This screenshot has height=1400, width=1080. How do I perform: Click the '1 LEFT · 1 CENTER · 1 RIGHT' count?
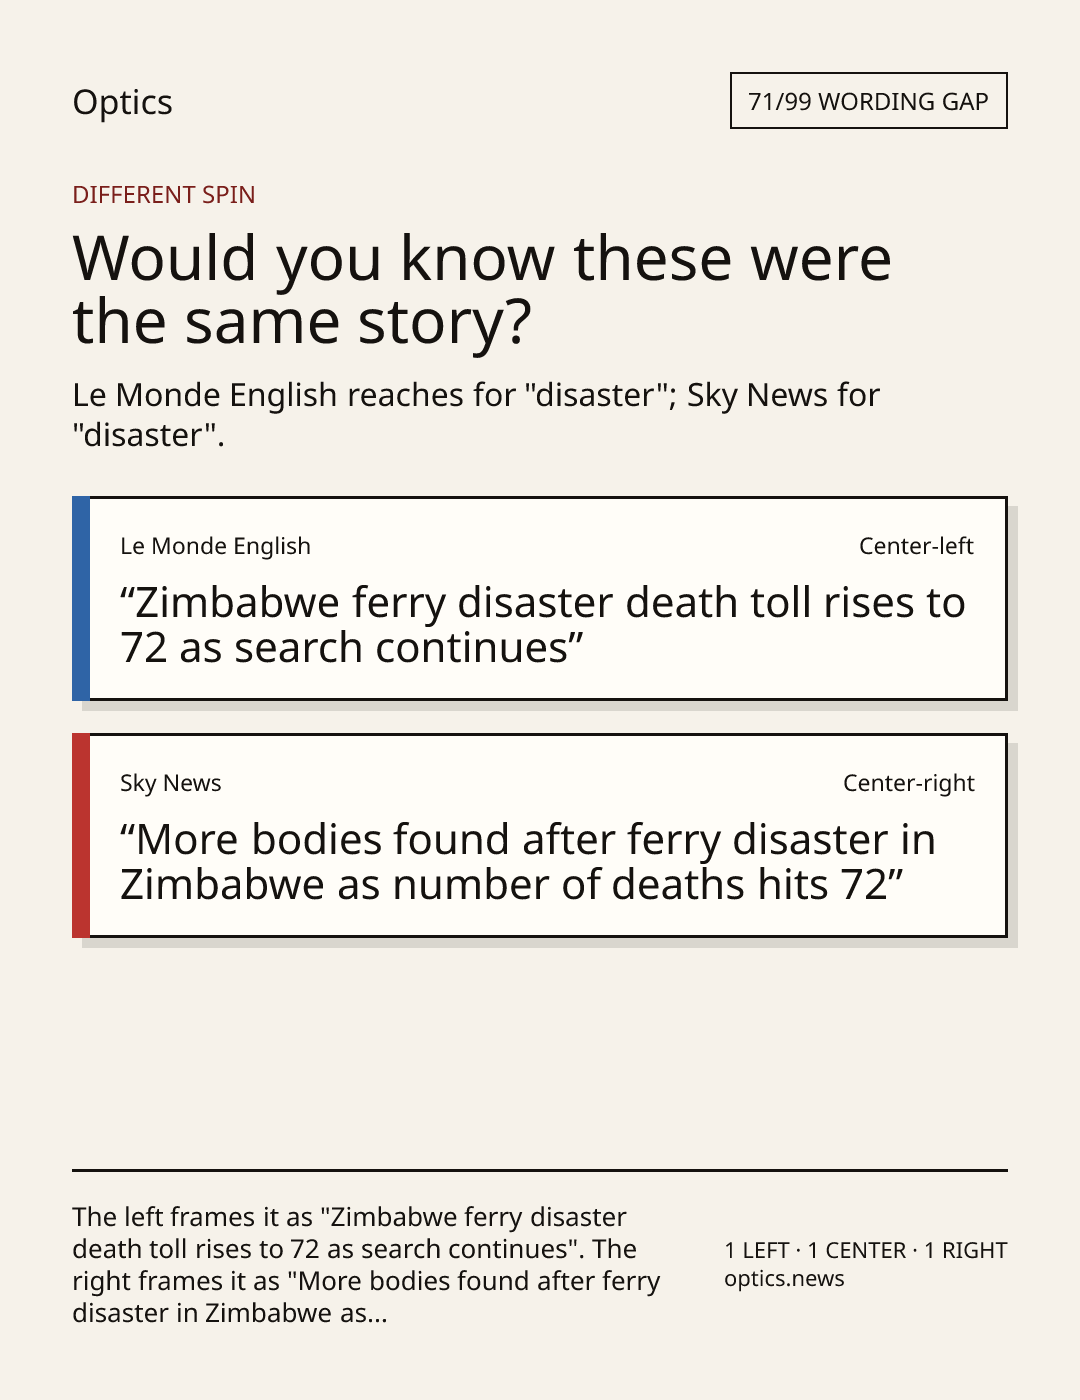pyautogui.click(x=866, y=1250)
